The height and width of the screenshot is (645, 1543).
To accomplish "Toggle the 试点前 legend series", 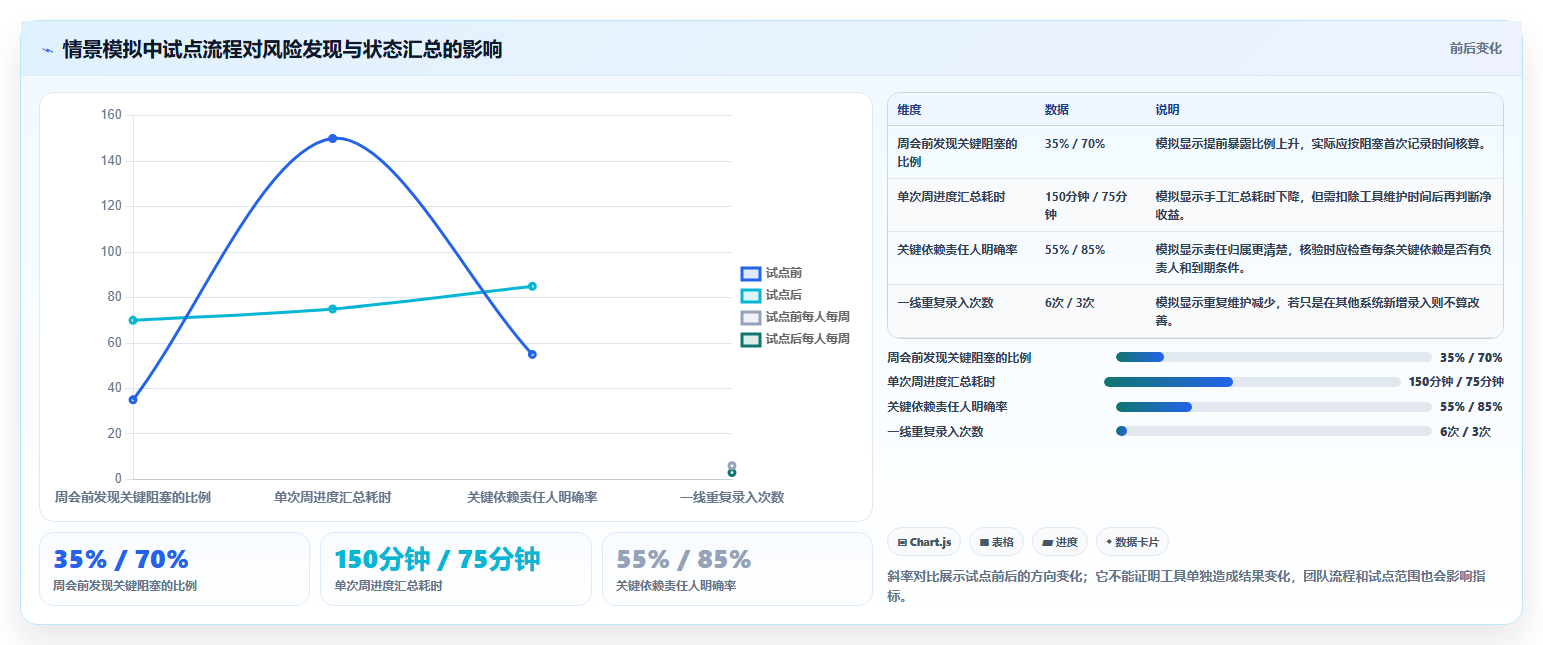I will click(771, 273).
